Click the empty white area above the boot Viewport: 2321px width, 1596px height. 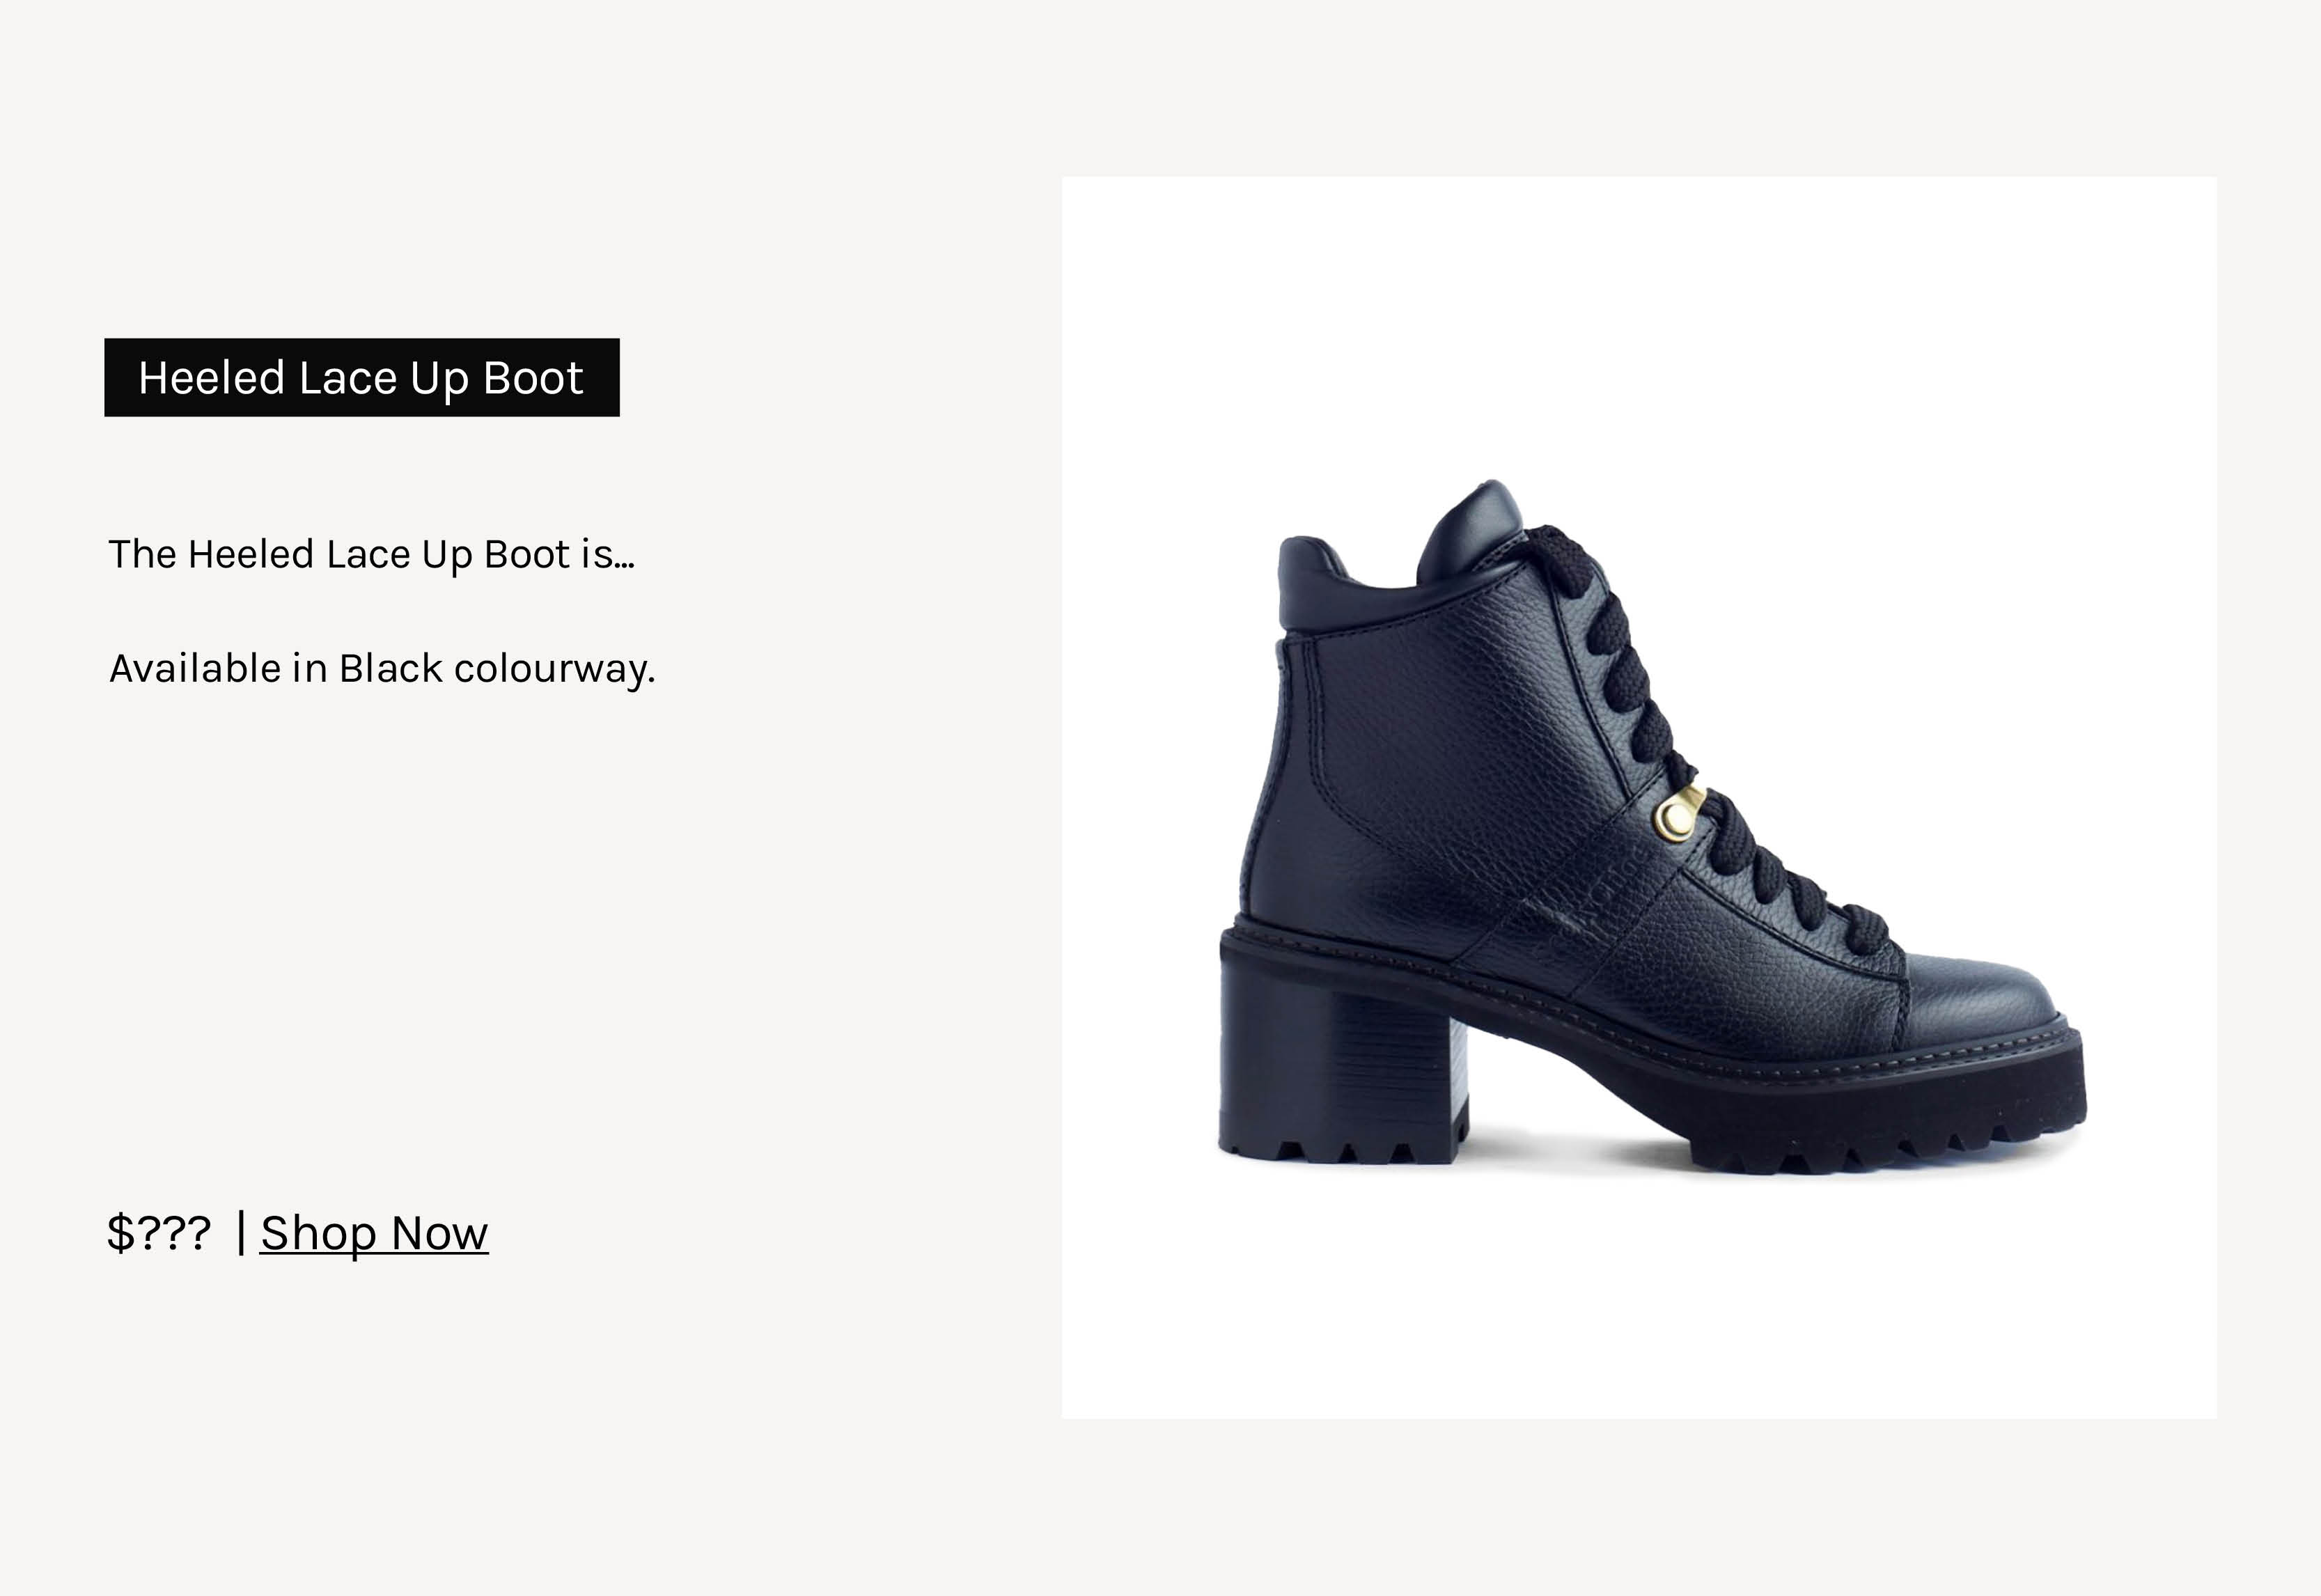[x=1639, y=320]
